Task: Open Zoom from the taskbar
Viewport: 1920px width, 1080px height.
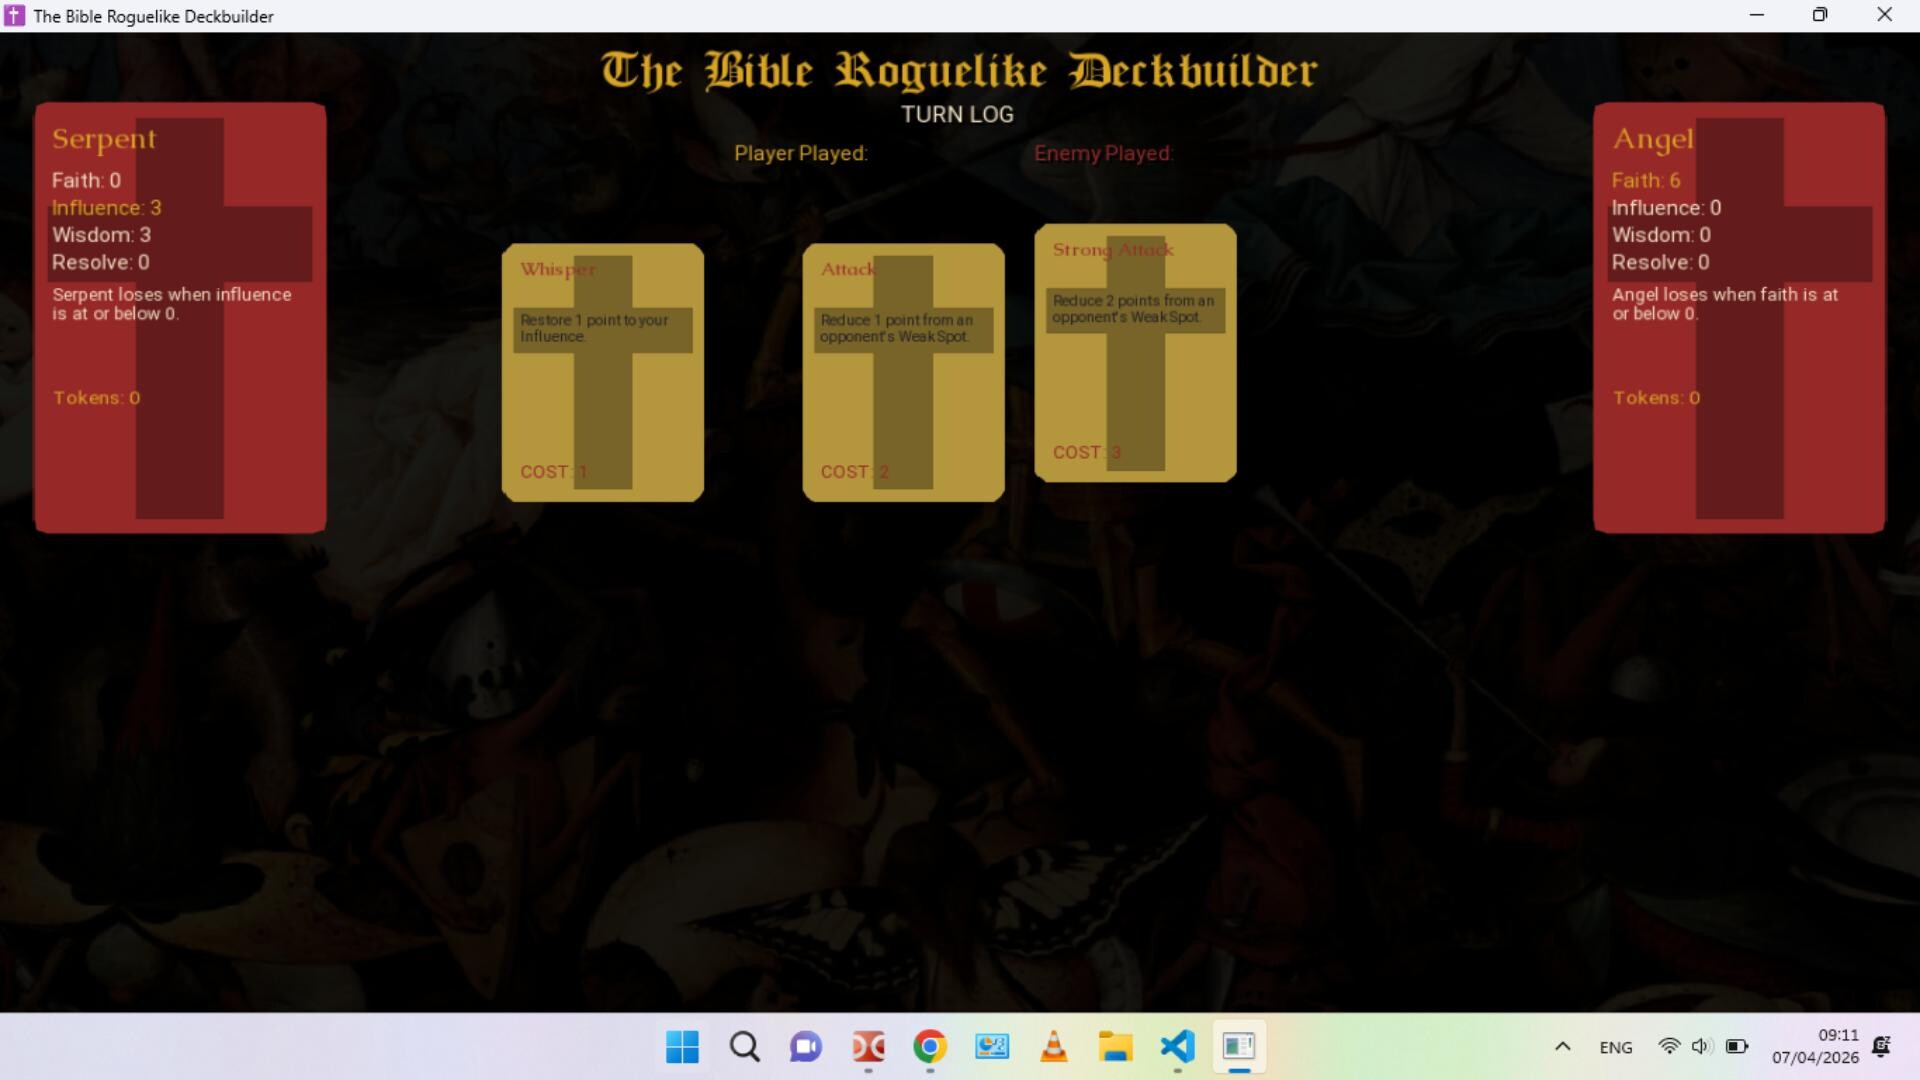Action: click(805, 1047)
